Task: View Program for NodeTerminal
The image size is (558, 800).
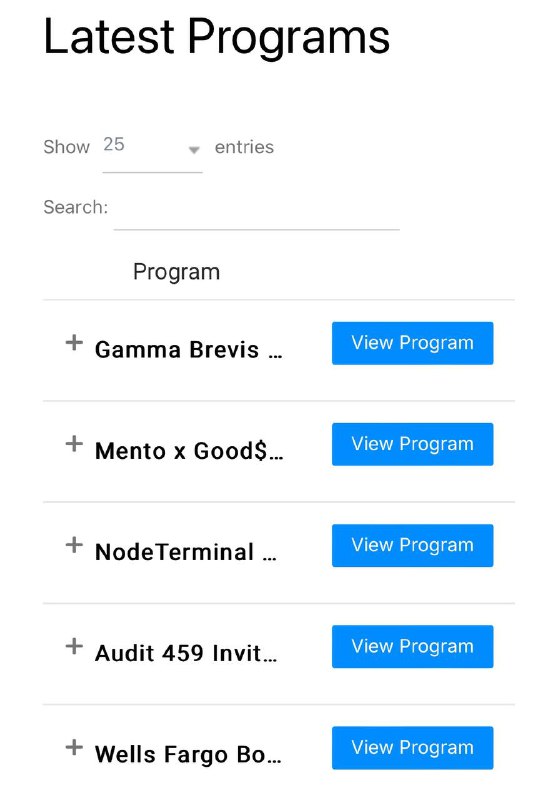Action: coord(412,545)
